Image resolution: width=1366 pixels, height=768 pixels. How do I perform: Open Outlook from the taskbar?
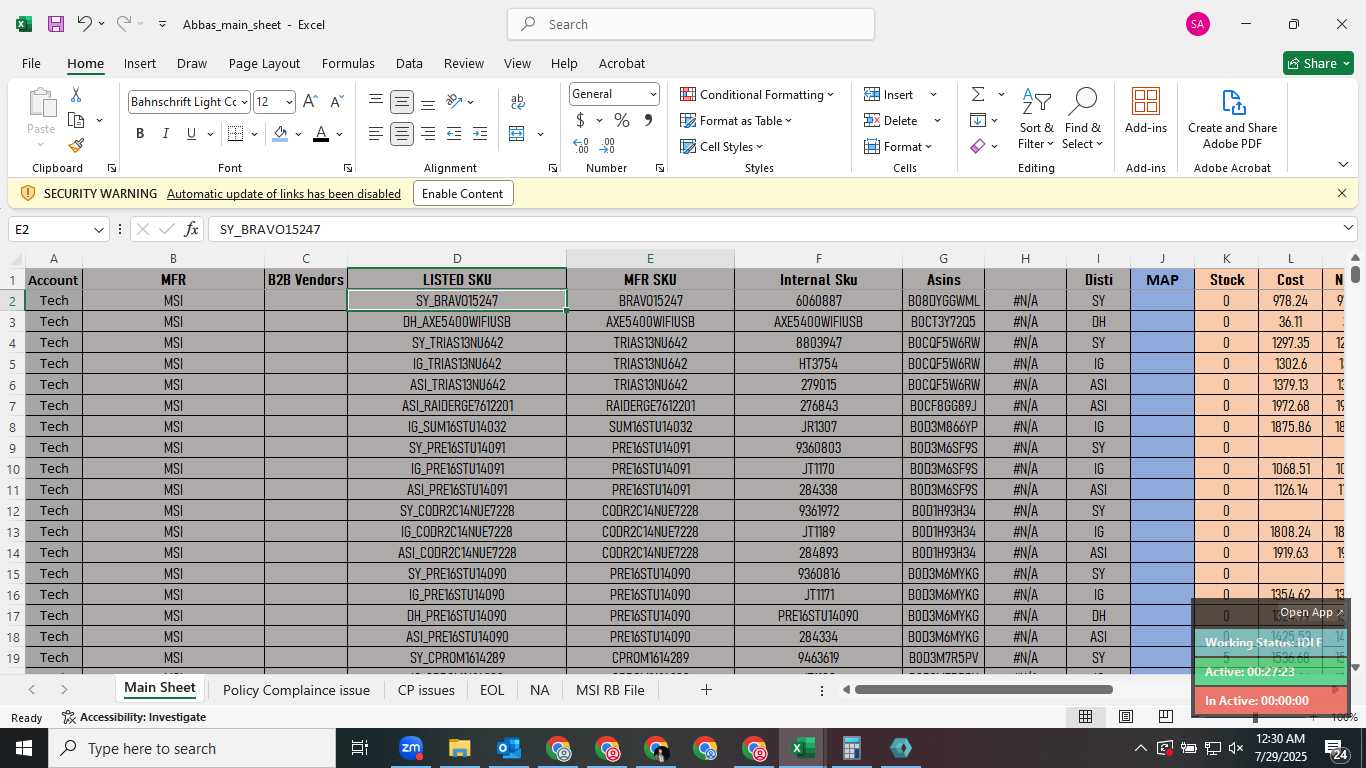[509, 748]
